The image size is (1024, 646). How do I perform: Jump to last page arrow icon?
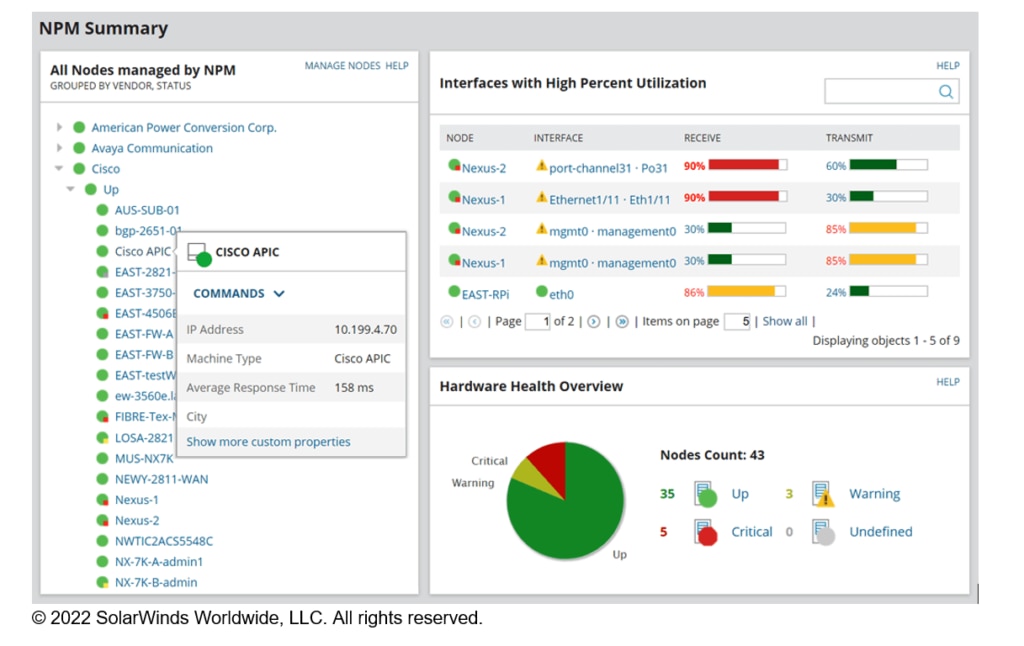(x=622, y=321)
